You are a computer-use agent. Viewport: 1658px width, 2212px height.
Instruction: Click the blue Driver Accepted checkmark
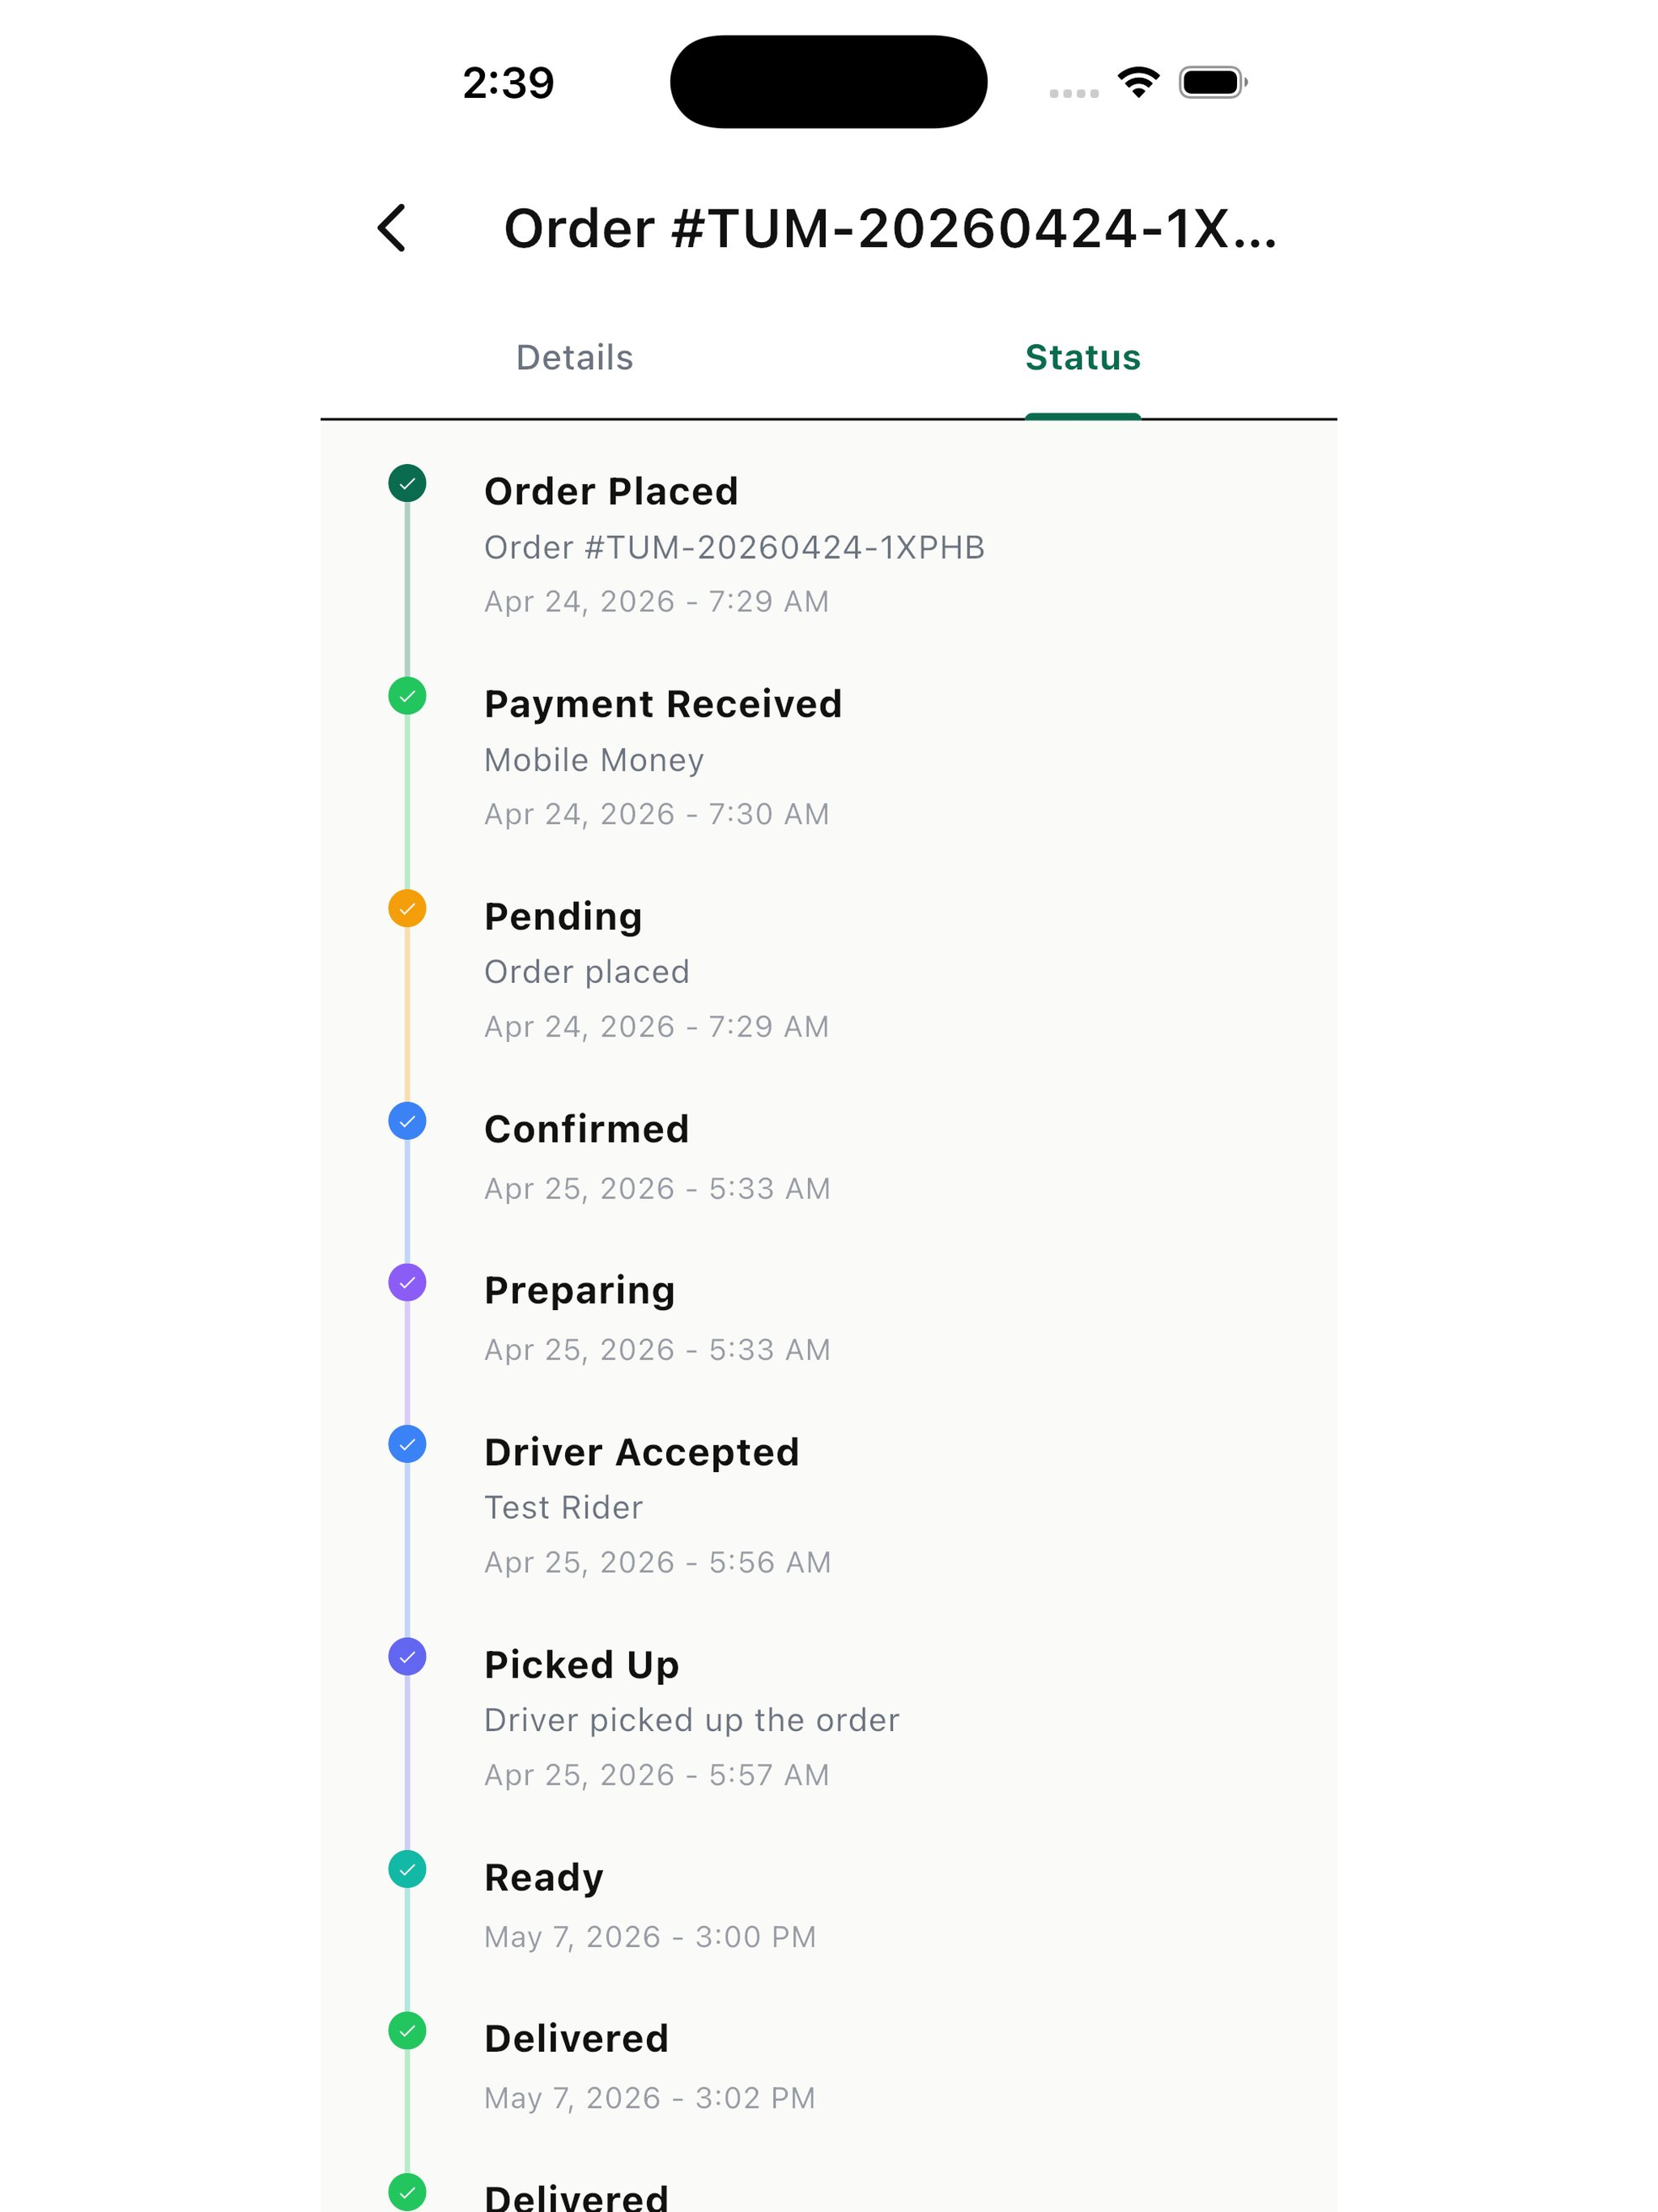[407, 1444]
